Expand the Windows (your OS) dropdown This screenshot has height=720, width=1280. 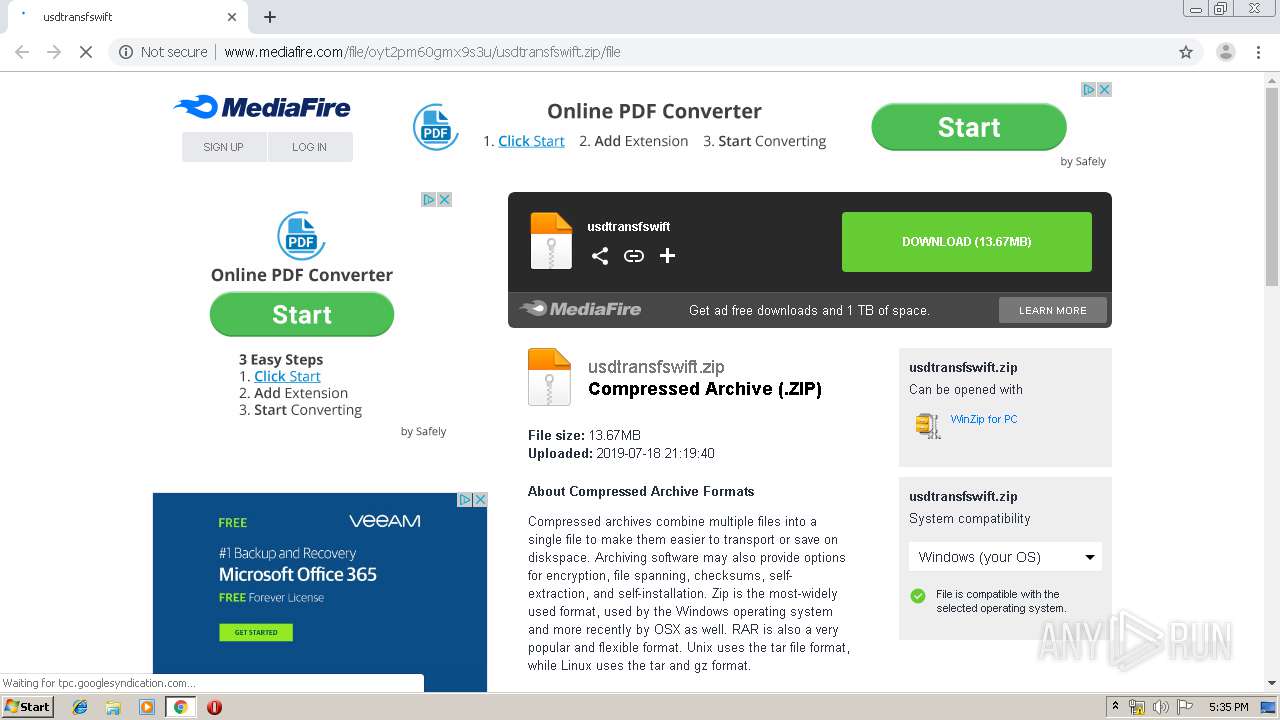[1005, 557]
